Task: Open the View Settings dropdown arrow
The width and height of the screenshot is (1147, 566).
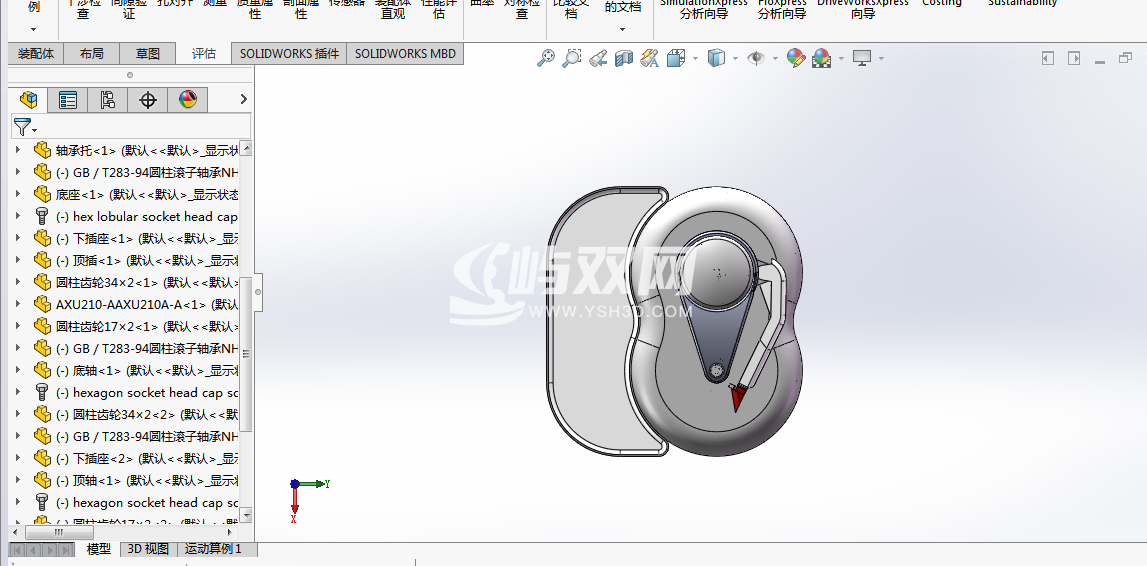Action: point(881,59)
